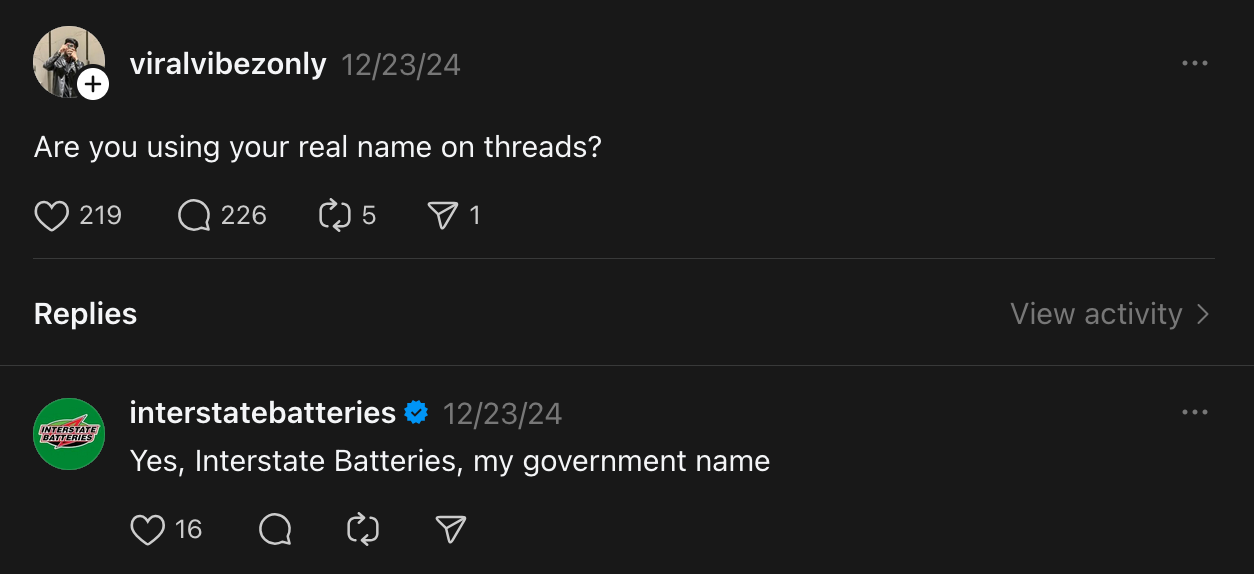
Task: Expand View activity chevron
Action: coord(1203,314)
